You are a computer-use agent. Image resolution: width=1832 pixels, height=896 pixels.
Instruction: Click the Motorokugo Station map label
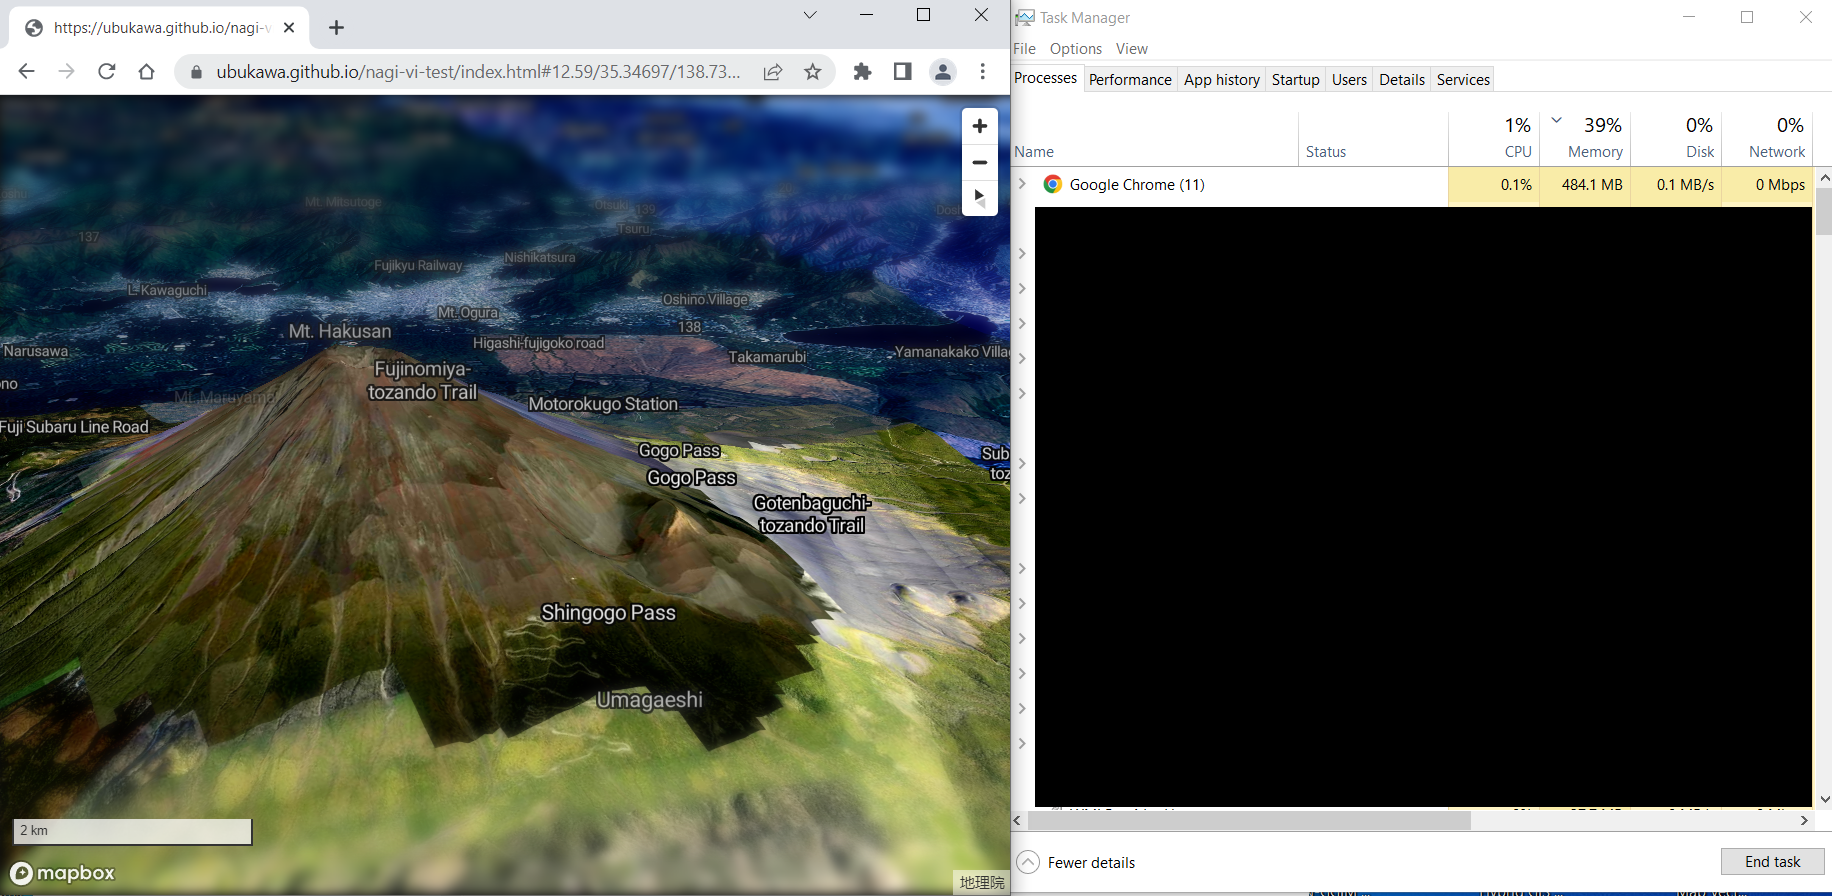(603, 404)
